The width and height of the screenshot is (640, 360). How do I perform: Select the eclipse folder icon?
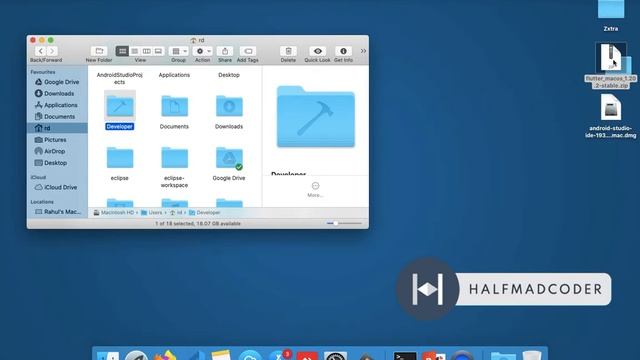tap(120, 158)
